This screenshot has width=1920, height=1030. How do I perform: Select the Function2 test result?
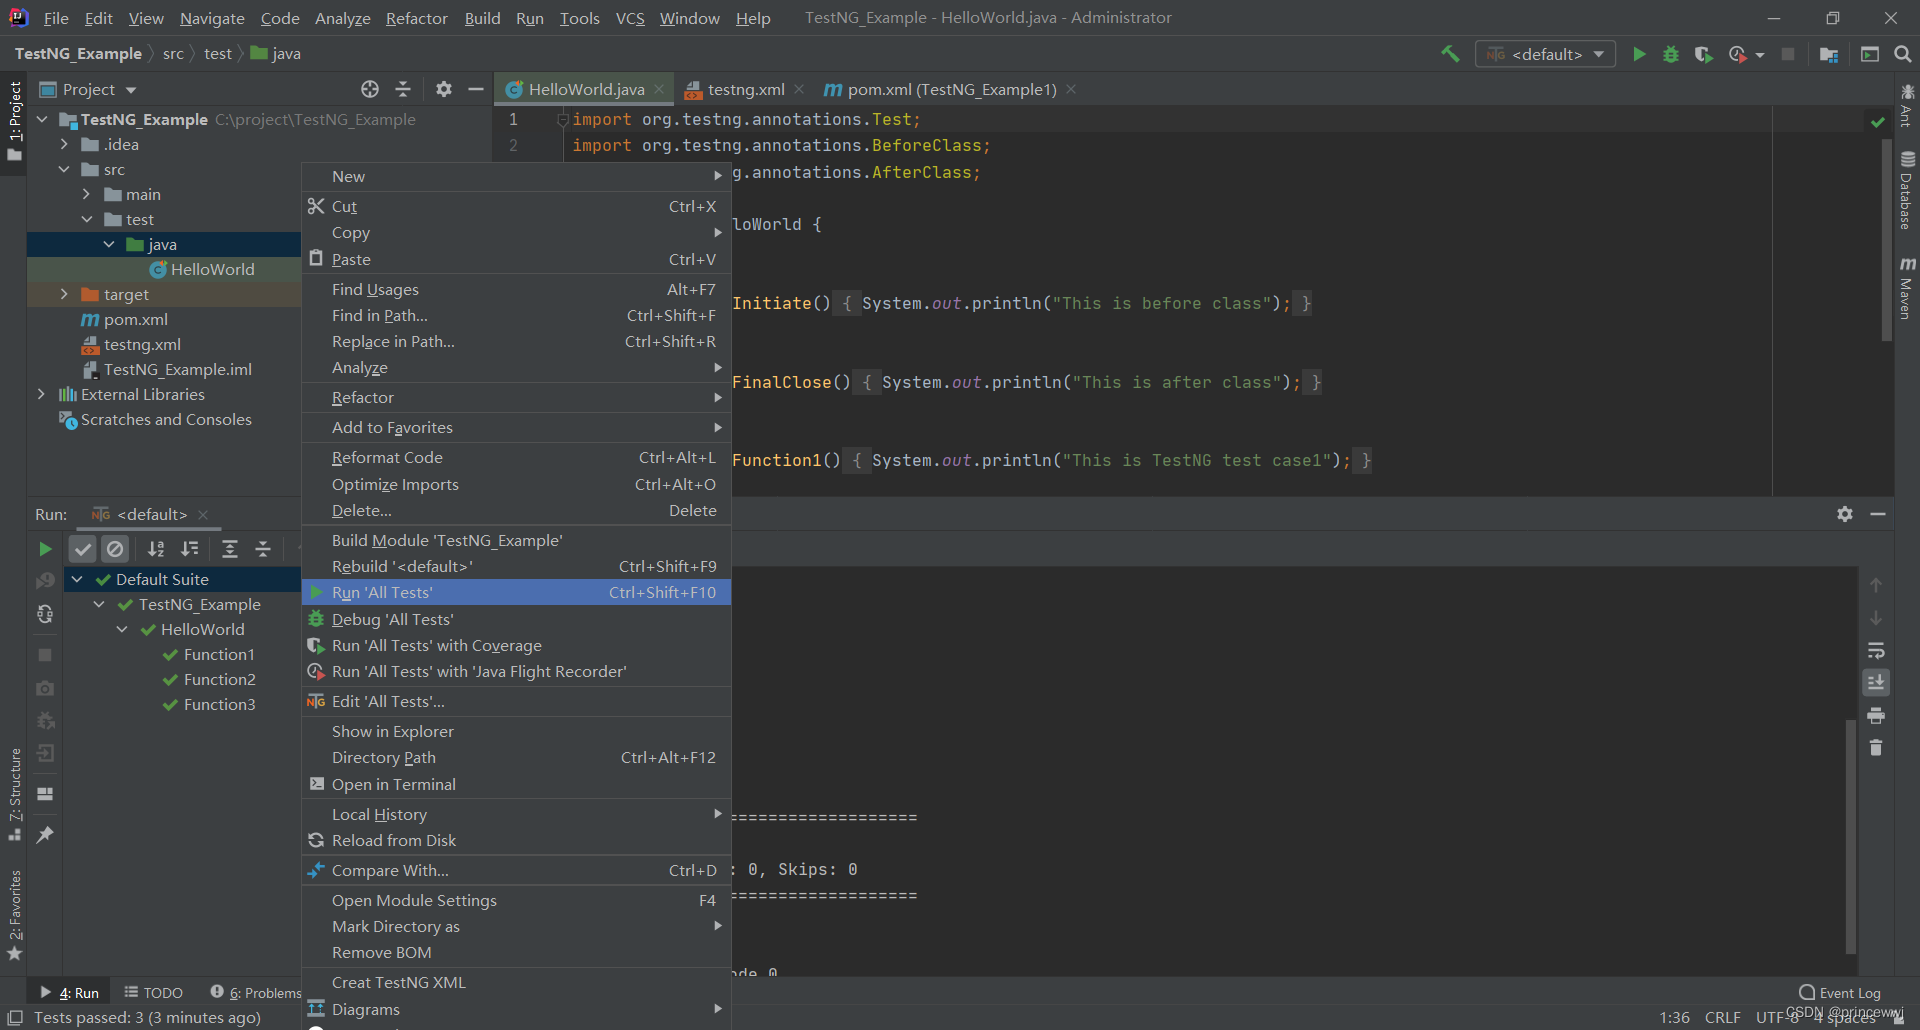coord(220,679)
